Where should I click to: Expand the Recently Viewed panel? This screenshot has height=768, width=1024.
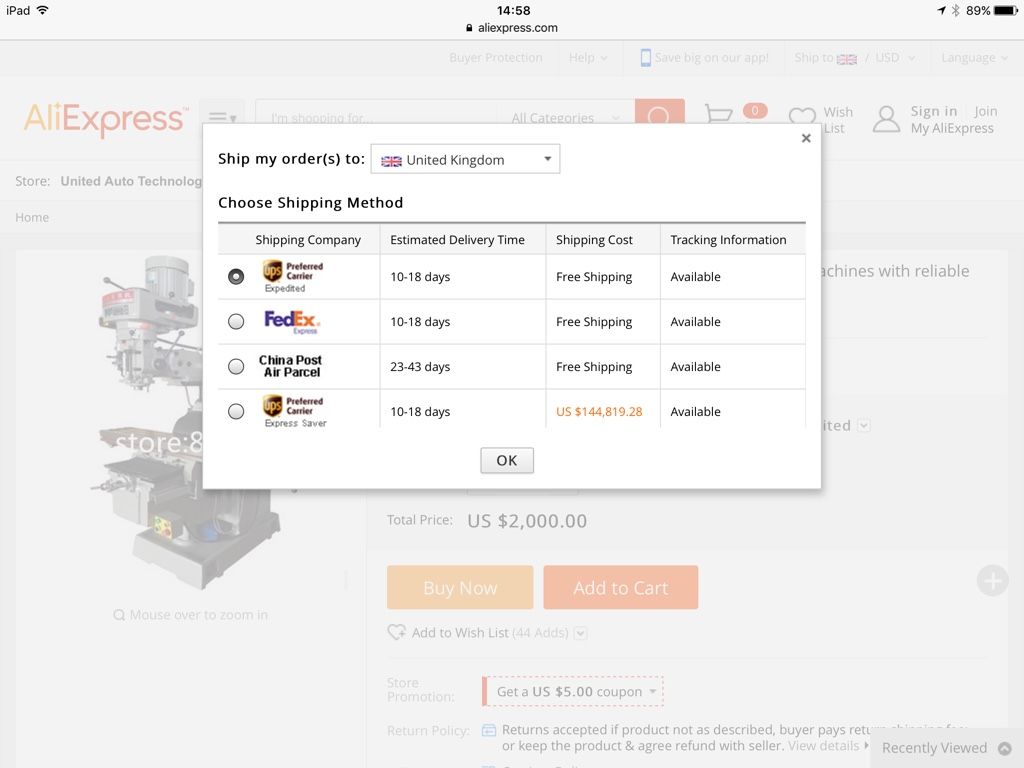[x=946, y=748]
